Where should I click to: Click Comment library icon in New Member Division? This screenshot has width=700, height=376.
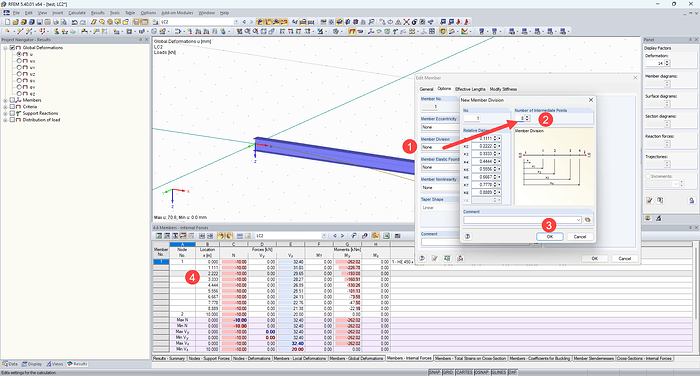588,220
